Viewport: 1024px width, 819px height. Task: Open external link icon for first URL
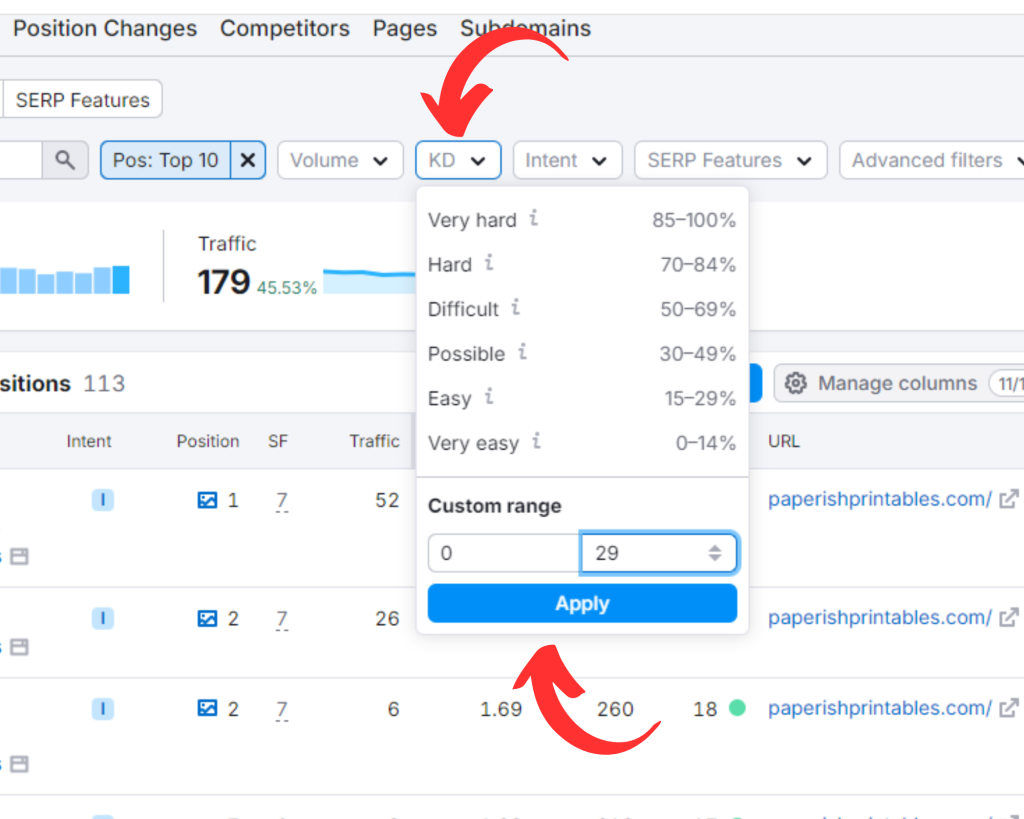1010,499
